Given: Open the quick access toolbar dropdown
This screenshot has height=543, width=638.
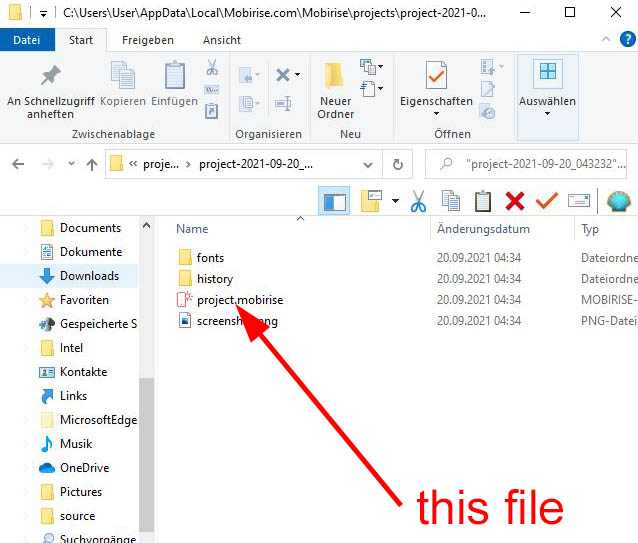Looking at the screenshot, I should click(x=43, y=14).
